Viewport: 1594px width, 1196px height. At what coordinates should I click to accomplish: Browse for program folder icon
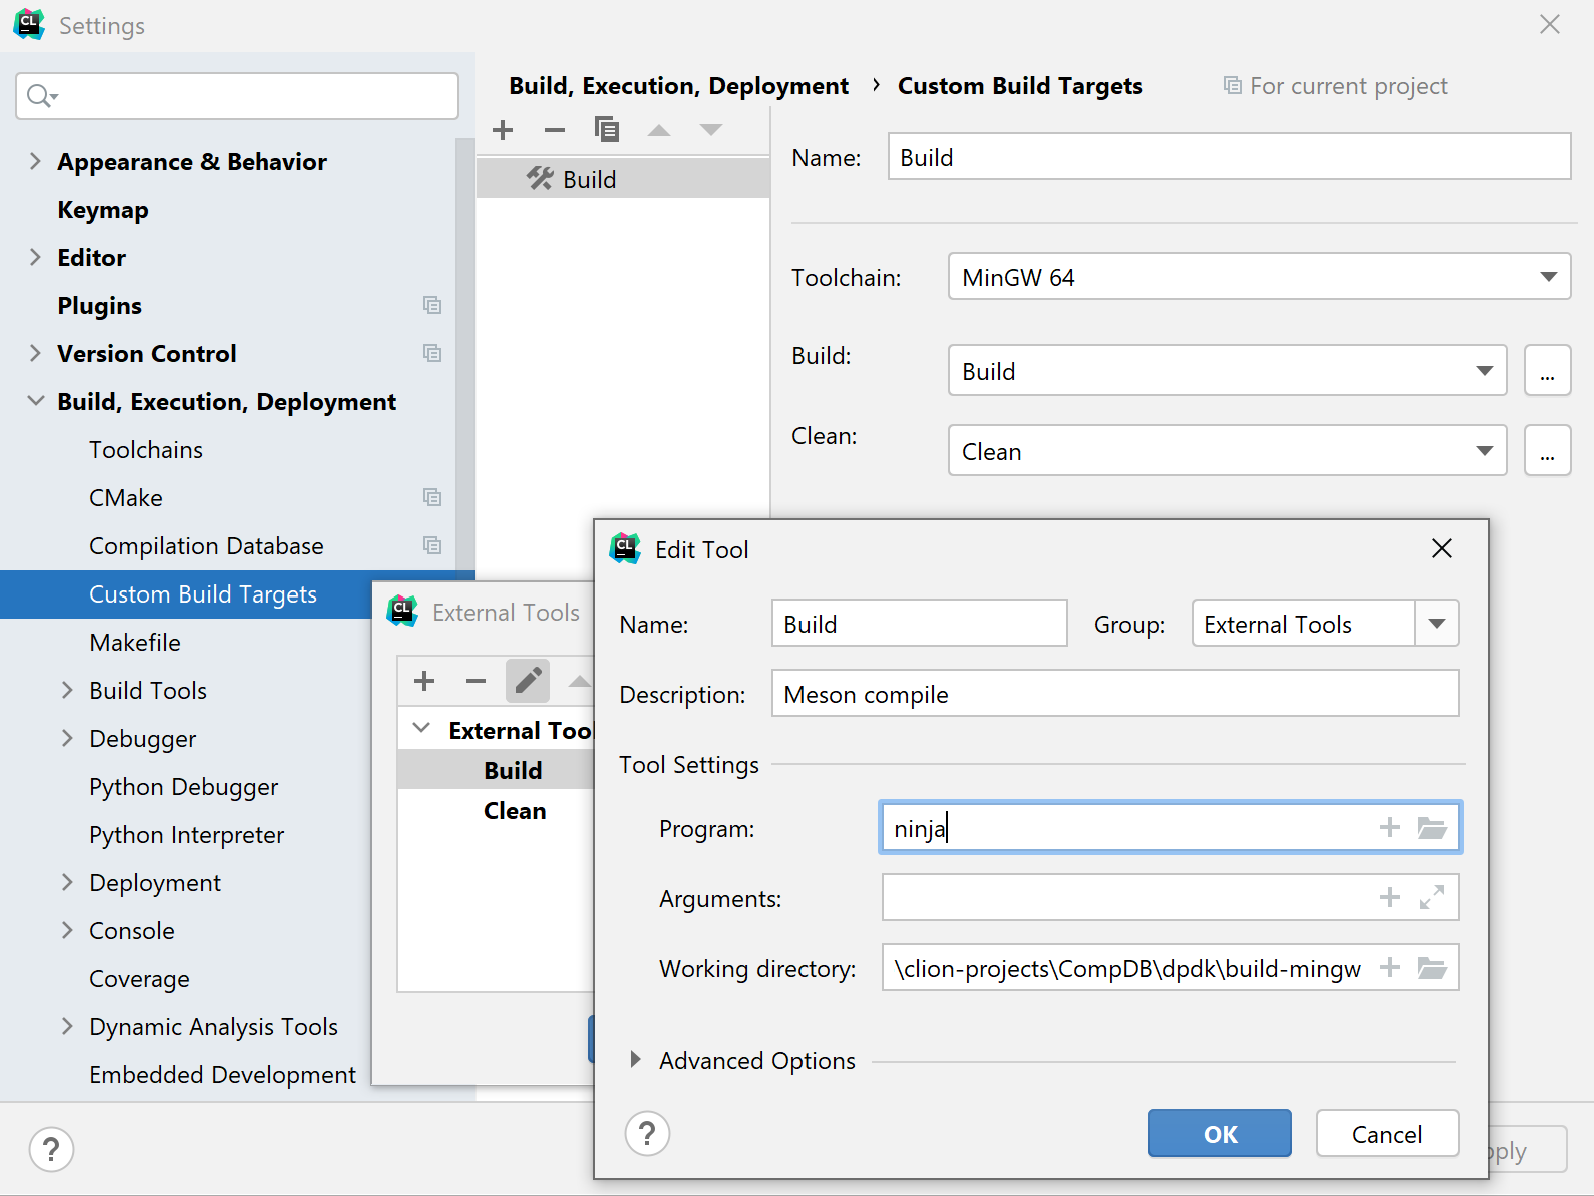(1432, 827)
